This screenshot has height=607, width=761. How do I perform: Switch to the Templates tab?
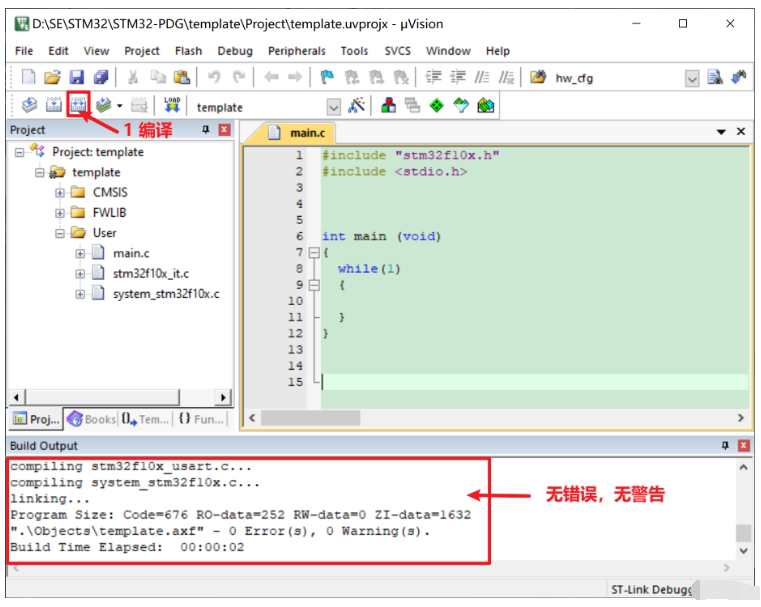tap(145, 419)
